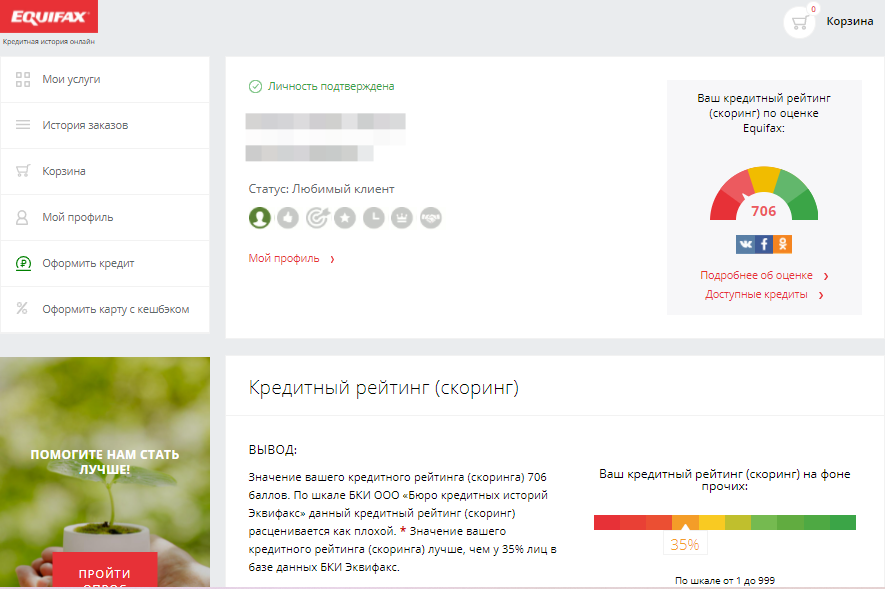Screen dimensions: 885x589
Task: Share rating via Facebook icon
Action: (764, 244)
